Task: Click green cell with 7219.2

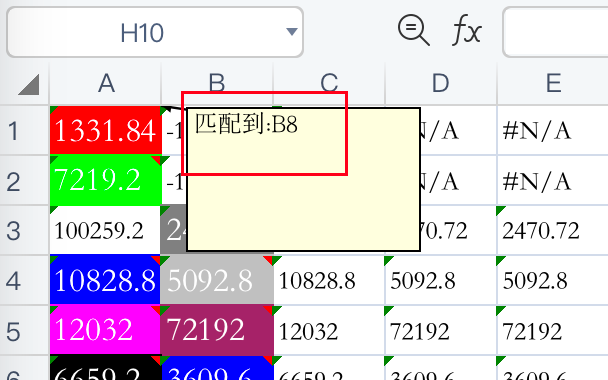Action: [x=105, y=181]
